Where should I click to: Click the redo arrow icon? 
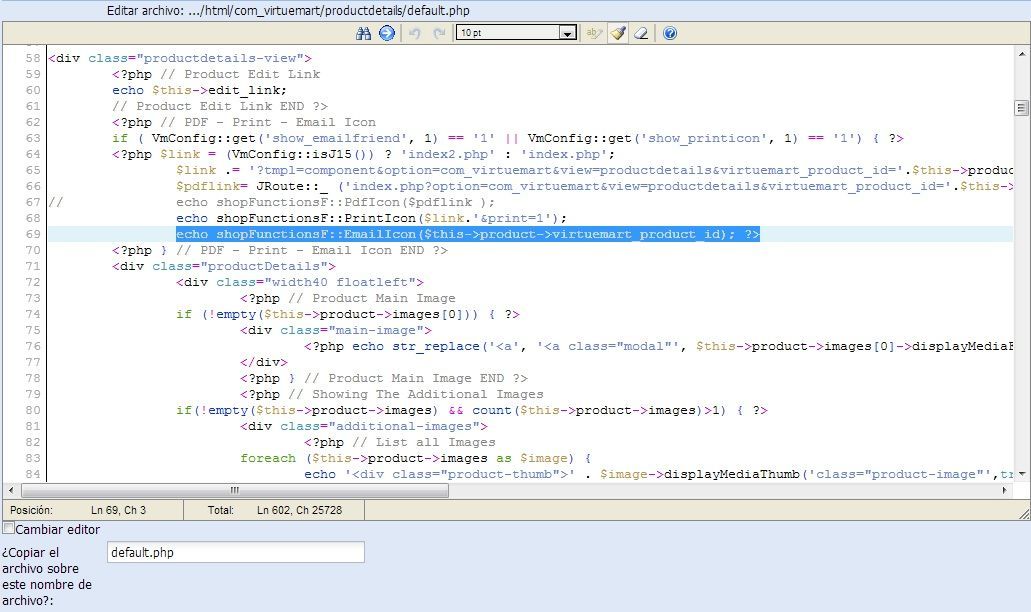pos(439,33)
